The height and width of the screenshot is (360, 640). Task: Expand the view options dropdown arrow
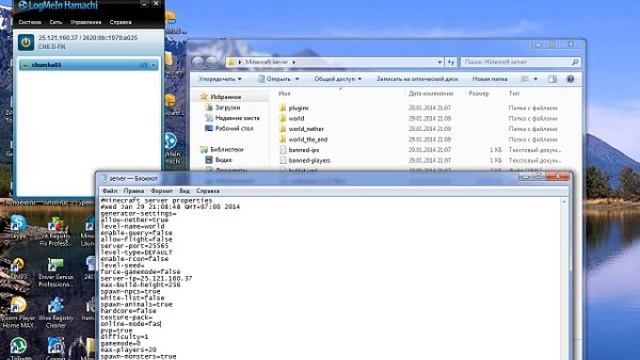pos(536,79)
